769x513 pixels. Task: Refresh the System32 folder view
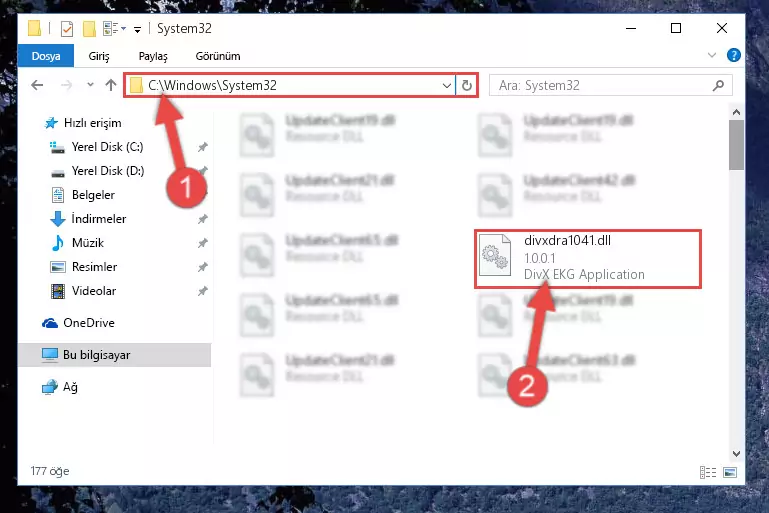pos(467,86)
